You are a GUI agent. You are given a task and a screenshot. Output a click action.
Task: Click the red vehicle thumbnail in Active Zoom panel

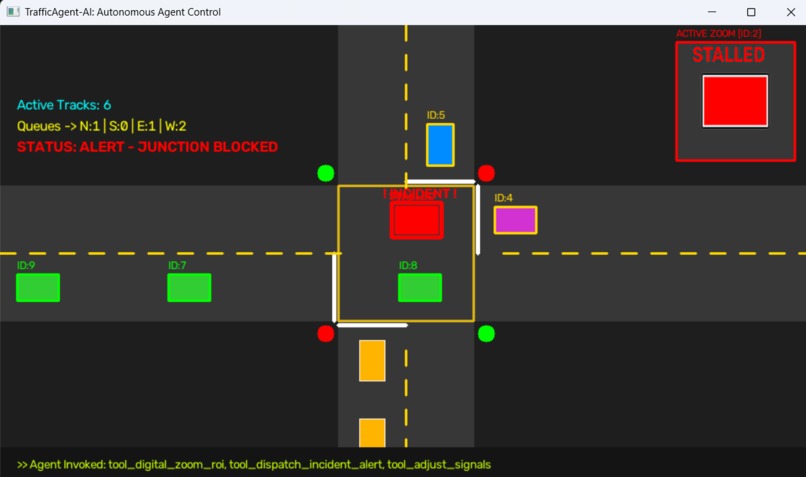735,101
